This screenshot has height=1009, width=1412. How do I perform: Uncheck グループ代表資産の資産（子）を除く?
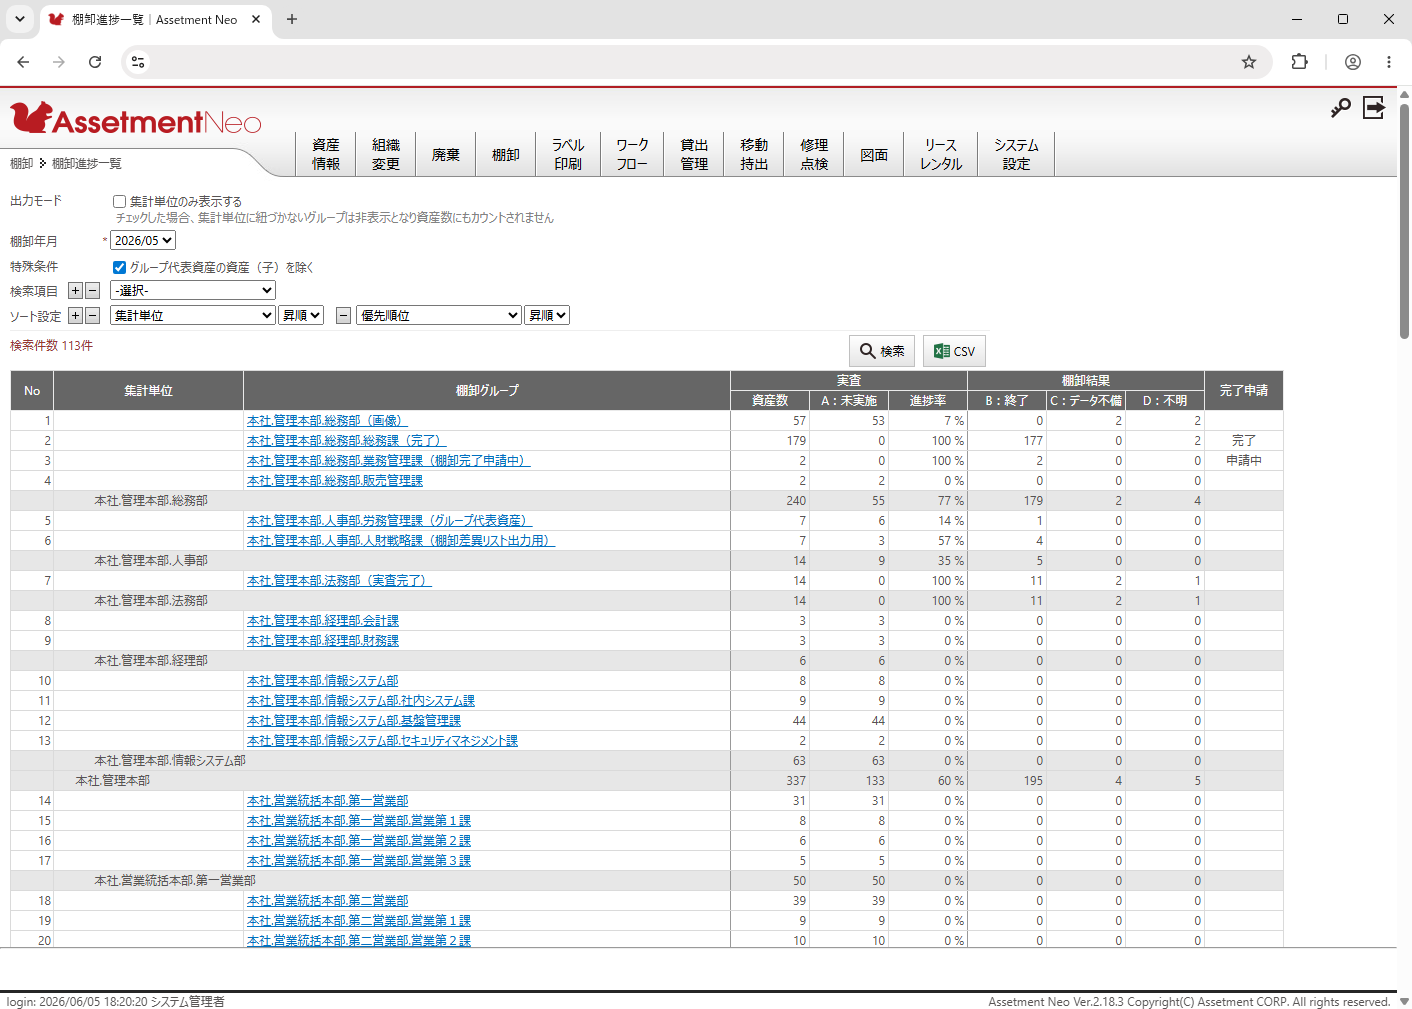click(x=119, y=267)
